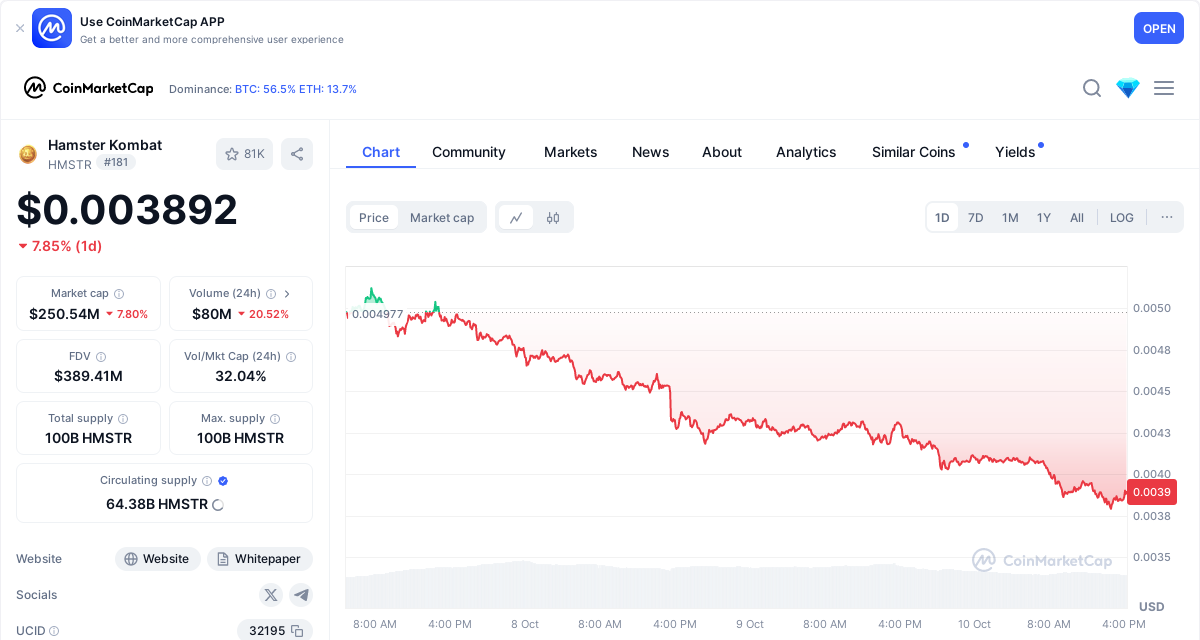This screenshot has width=1200, height=640.
Task: Open the X (Twitter) social link
Action: 271,595
